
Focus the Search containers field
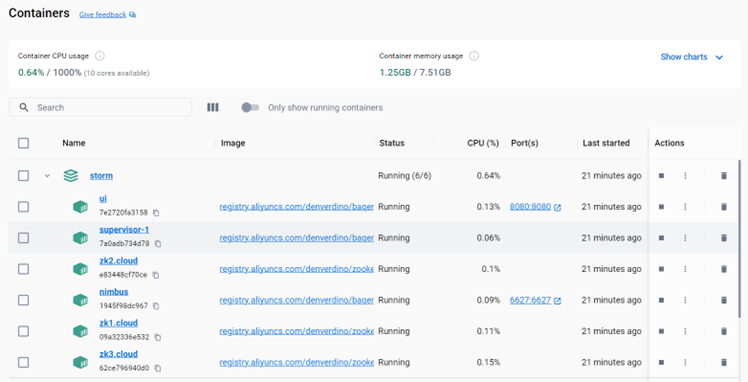[100, 107]
